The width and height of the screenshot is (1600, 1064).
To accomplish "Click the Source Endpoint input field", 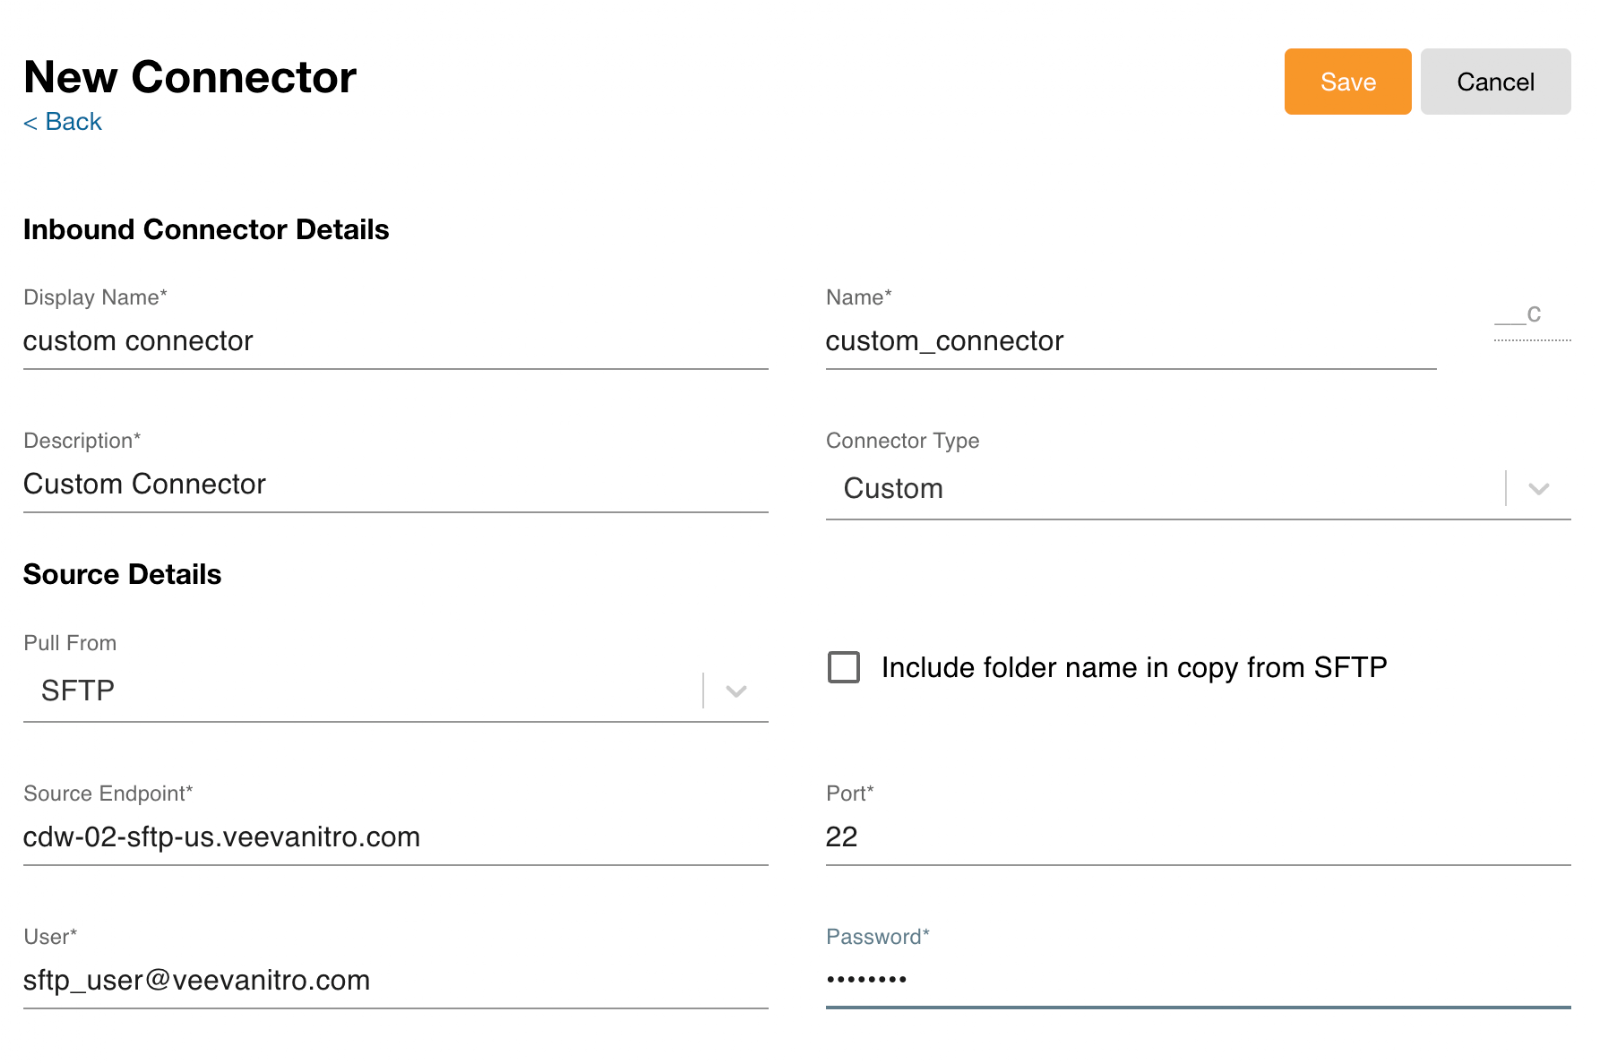I will coord(395,838).
